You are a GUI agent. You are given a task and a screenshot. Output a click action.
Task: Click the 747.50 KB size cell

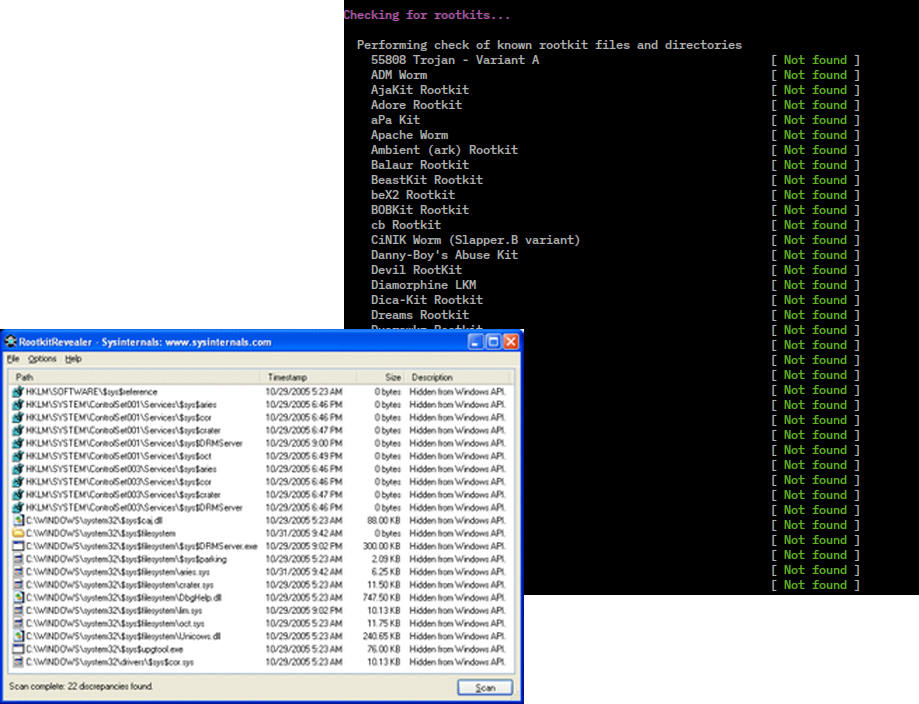coord(382,598)
